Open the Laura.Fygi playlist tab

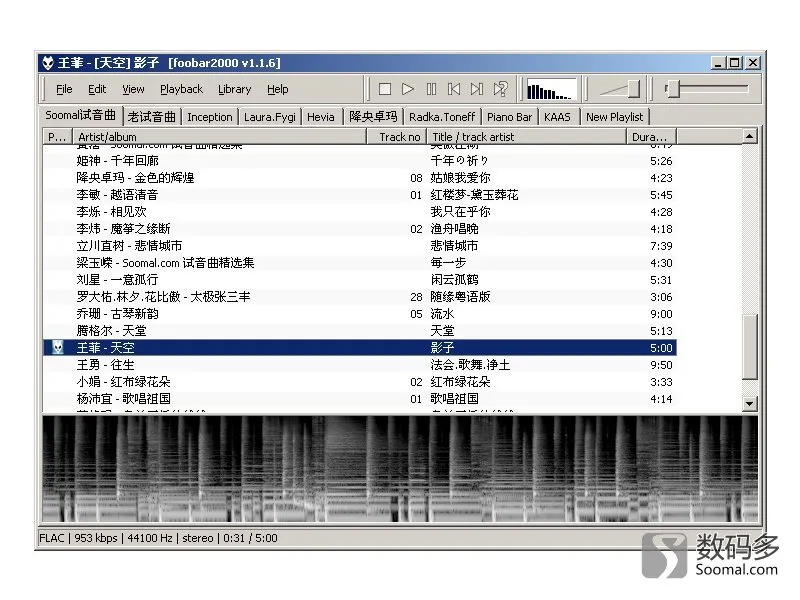[269, 117]
